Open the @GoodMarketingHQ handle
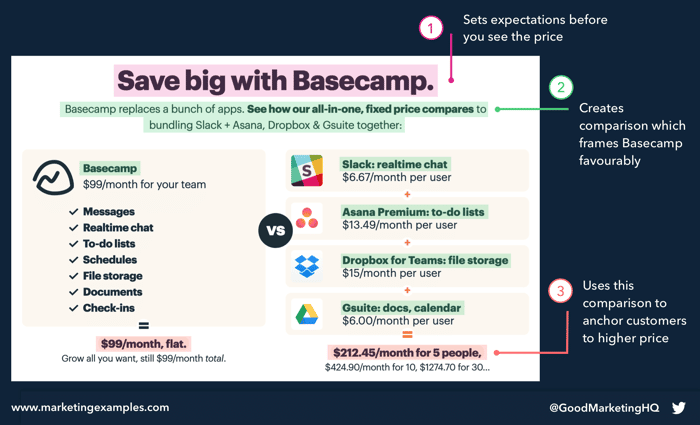Image resolution: width=700 pixels, height=425 pixels. pos(604,408)
